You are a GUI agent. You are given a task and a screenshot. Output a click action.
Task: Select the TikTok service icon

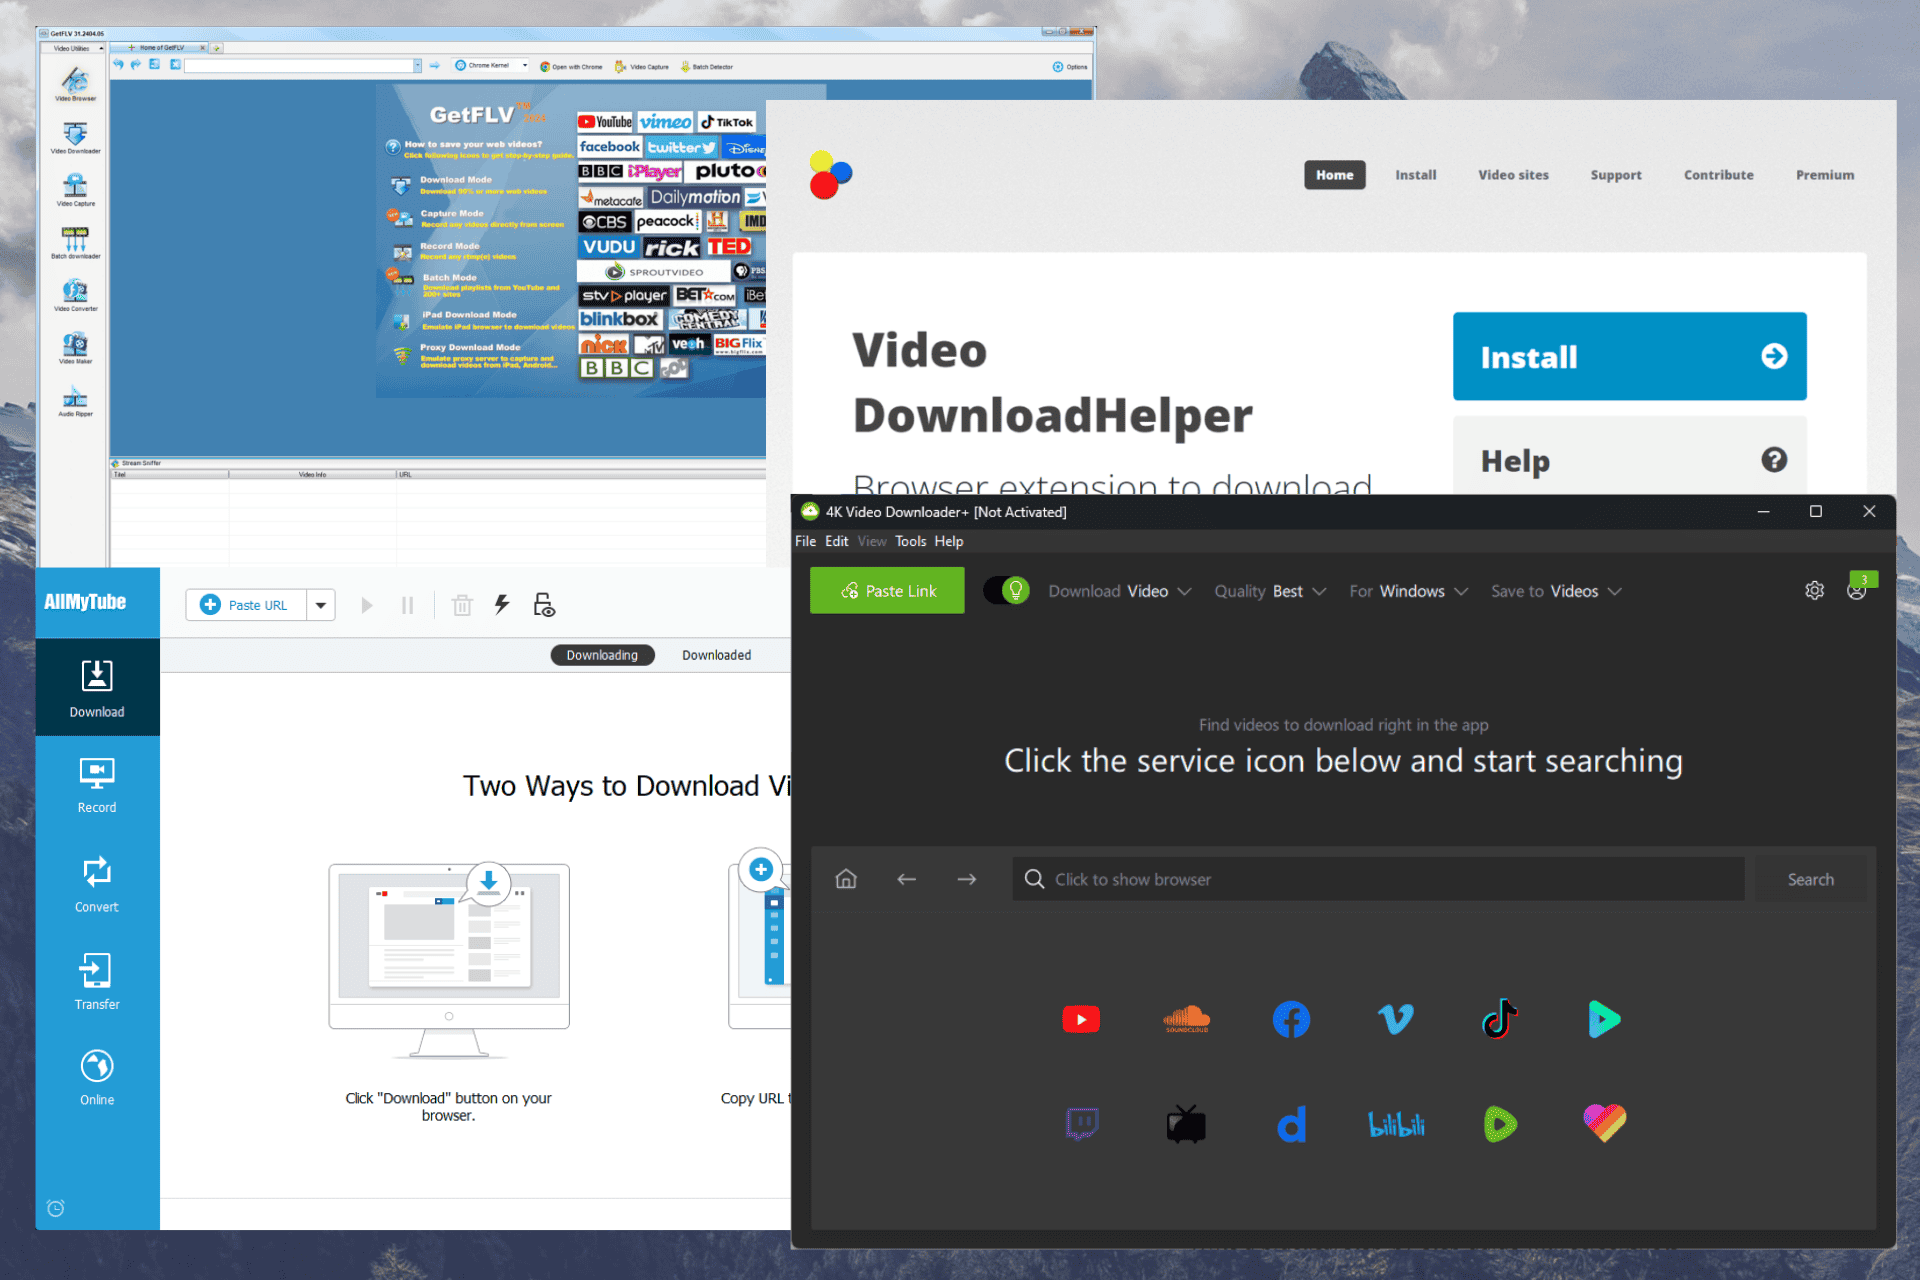pos(1499,1019)
